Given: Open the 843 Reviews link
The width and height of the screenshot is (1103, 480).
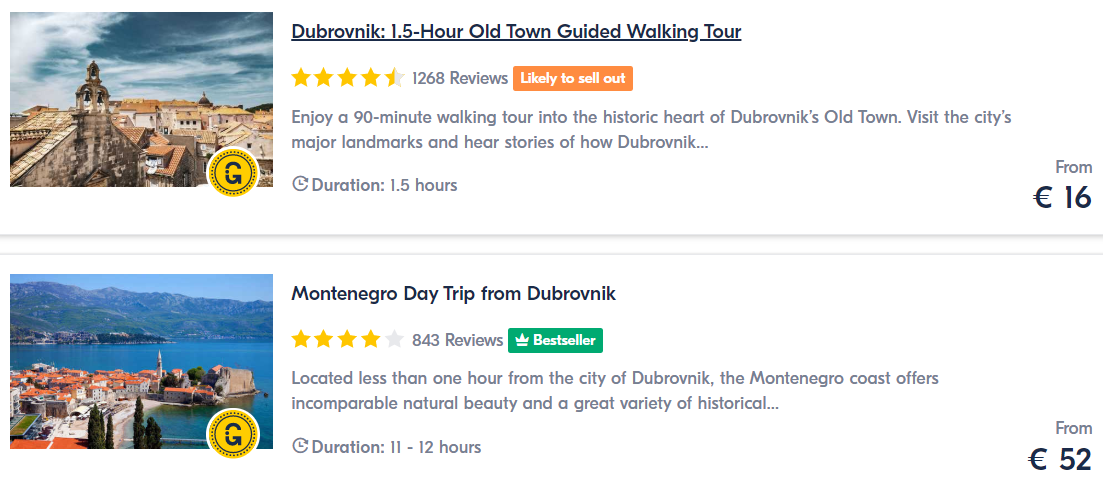Looking at the screenshot, I should pyautogui.click(x=458, y=340).
